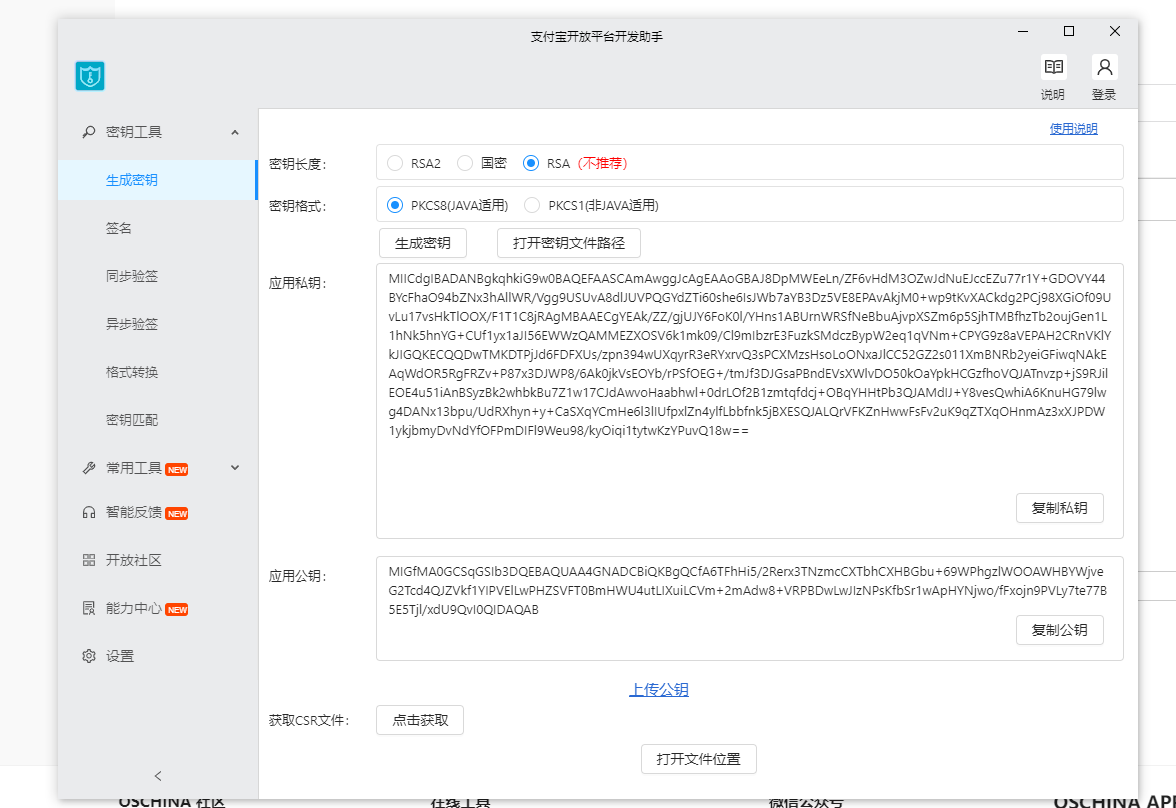The height and width of the screenshot is (808, 1176).
Task: Click the 复制私钥 button
Action: (x=1060, y=508)
